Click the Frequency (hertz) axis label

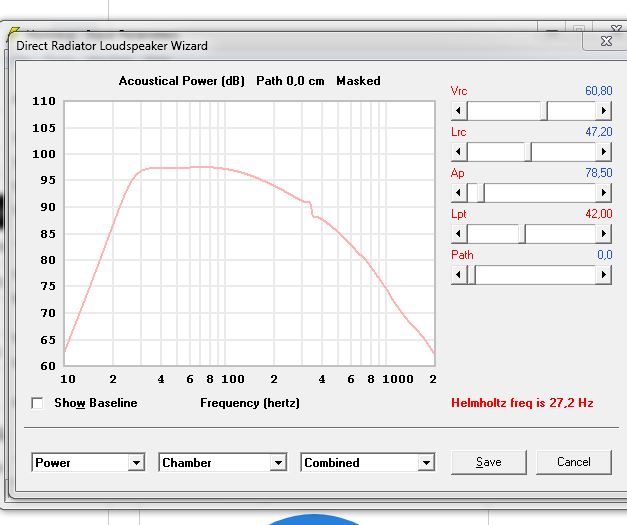tap(250, 403)
